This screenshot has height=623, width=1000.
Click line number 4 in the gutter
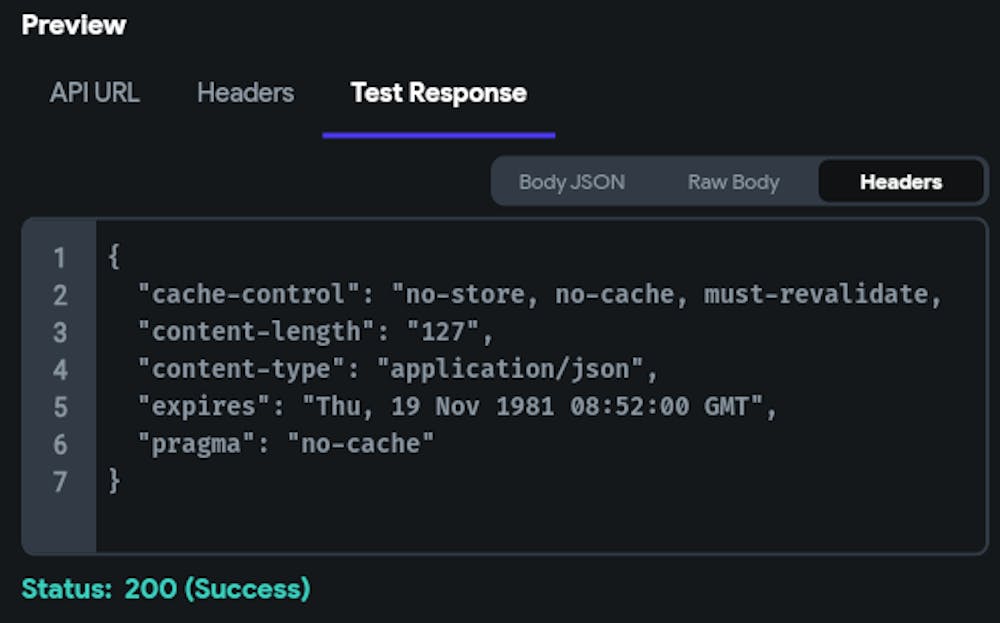(59, 370)
